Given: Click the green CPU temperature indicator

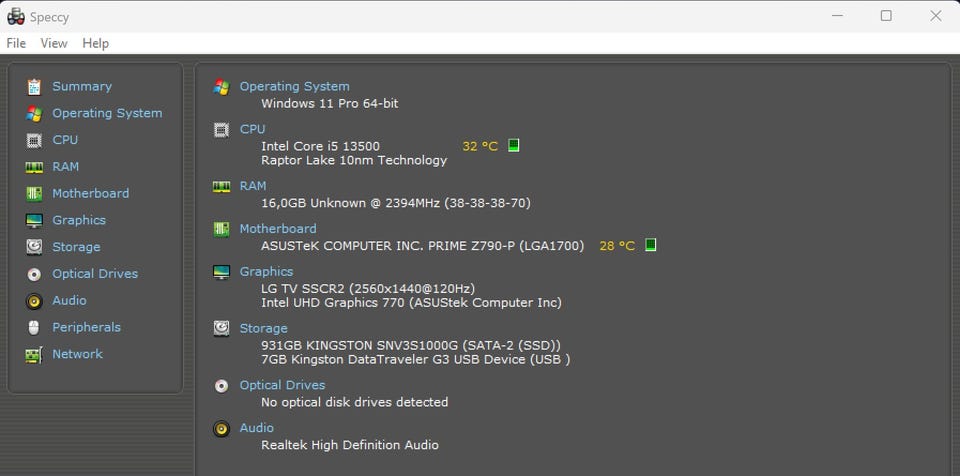Looking at the screenshot, I should (x=514, y=146).
